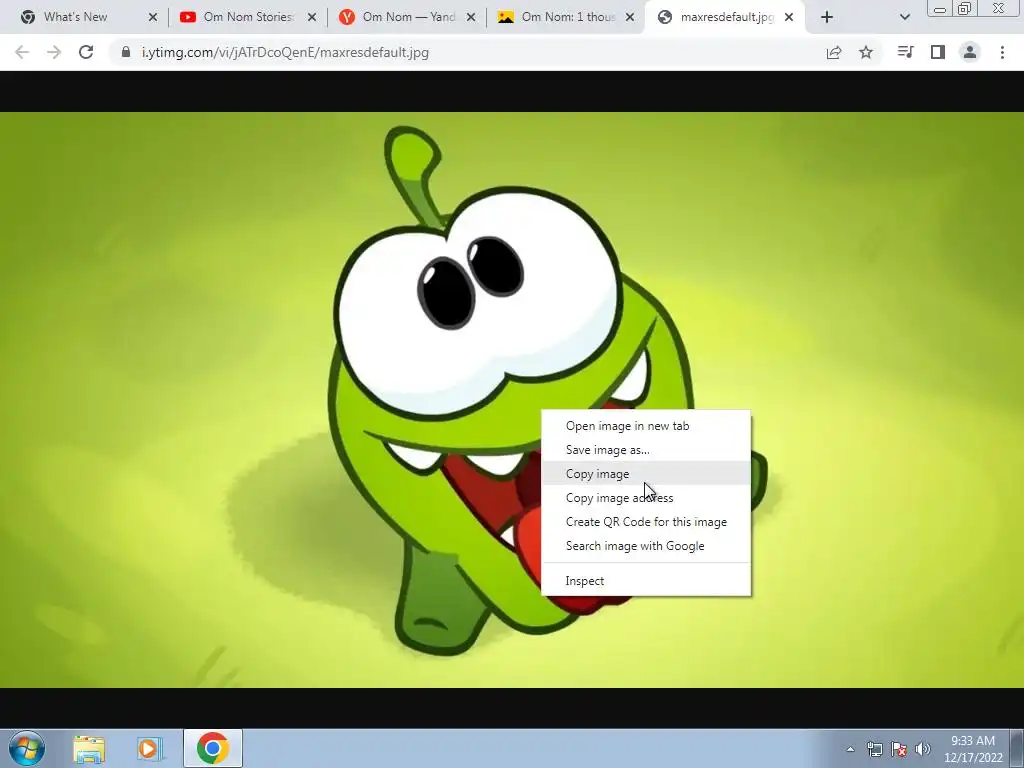Screen dimensions: 1024x768
Task: Open the Action Center flag icon
Action: pos(899,749)
